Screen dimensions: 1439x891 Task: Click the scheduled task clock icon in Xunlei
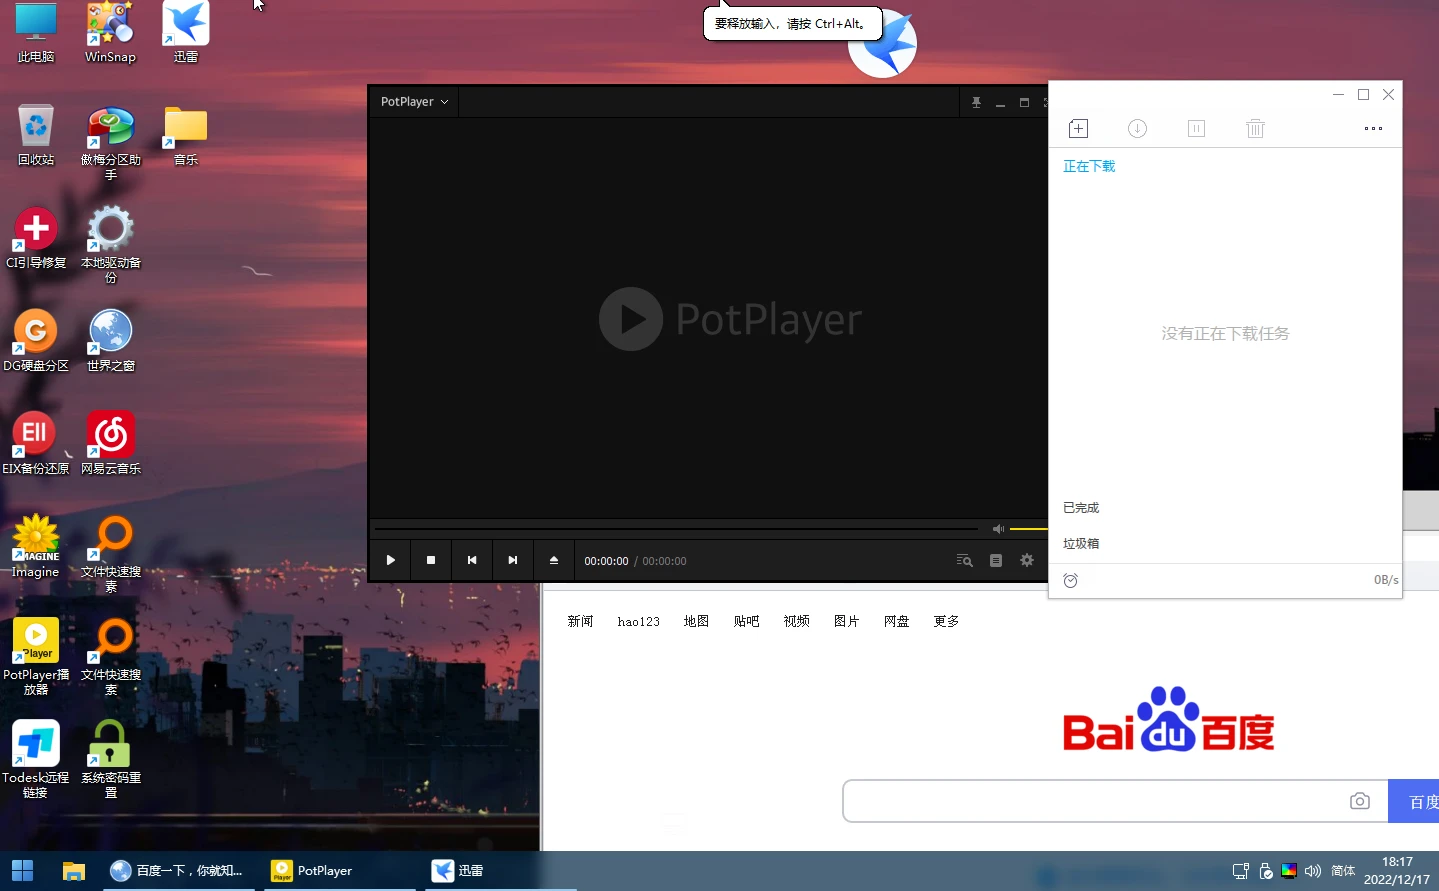click(1070, 581)
